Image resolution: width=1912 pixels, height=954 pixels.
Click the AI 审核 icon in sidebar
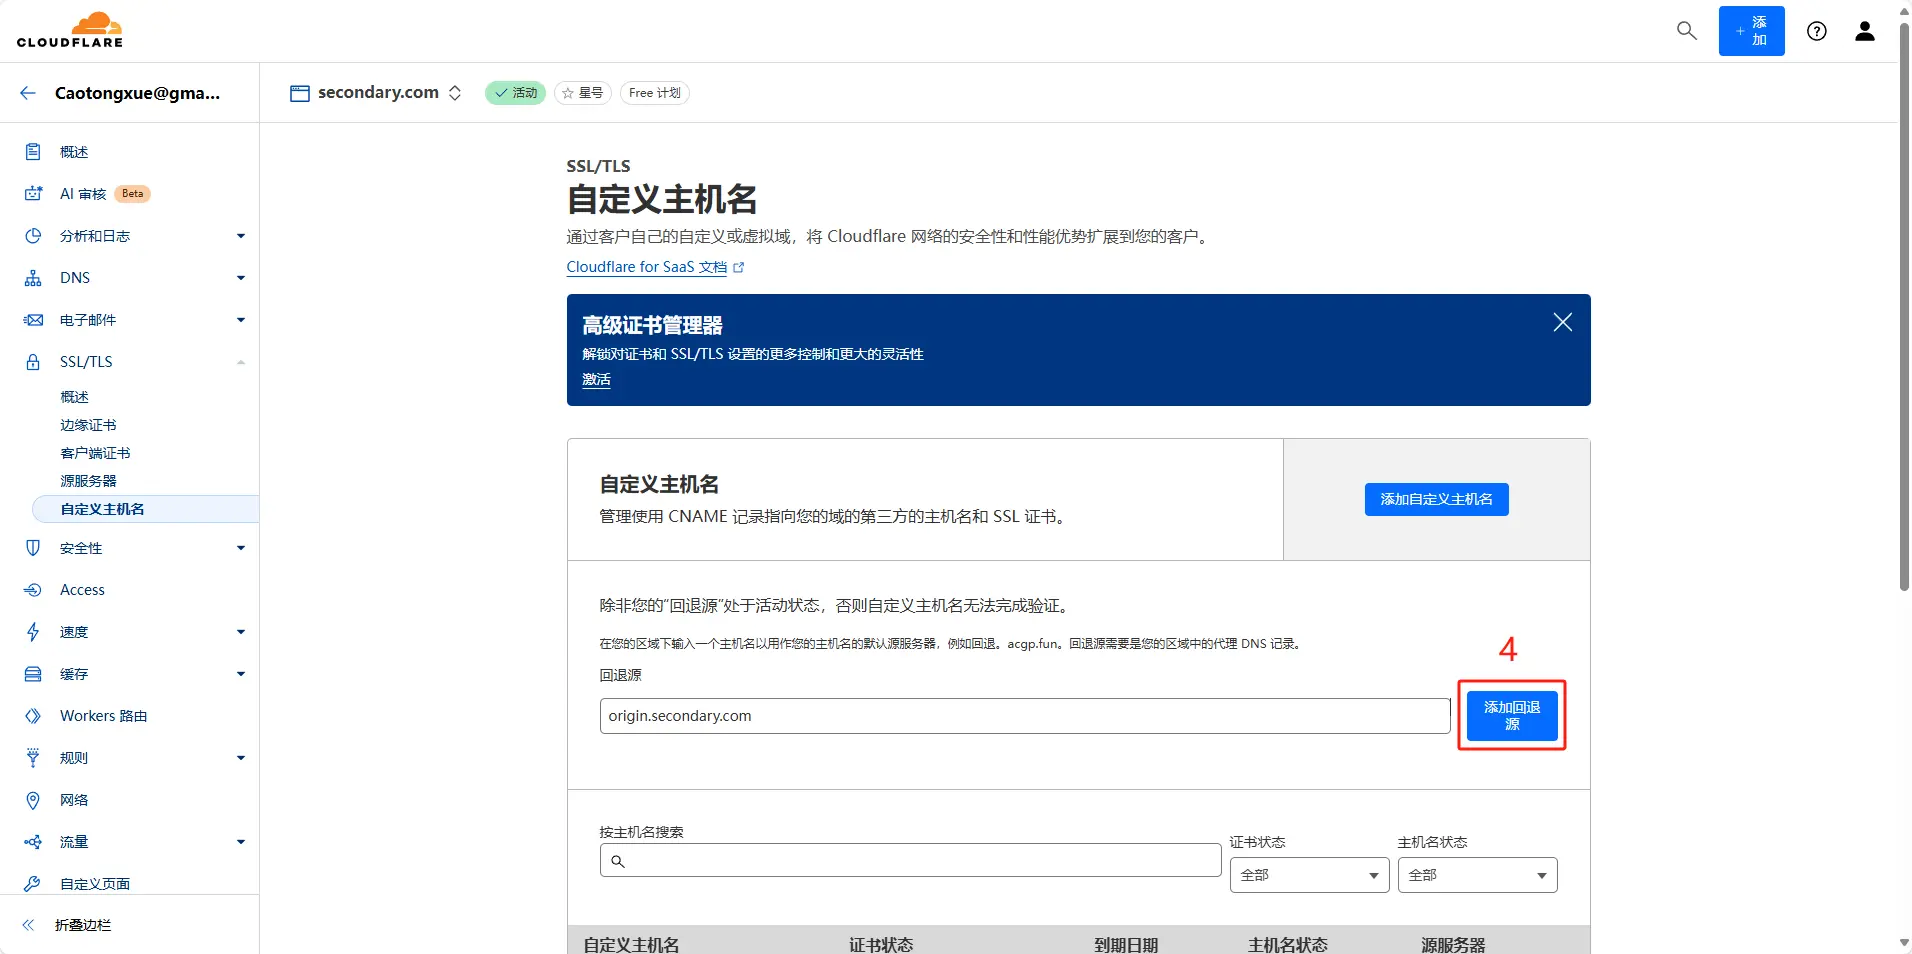(33, 194)
